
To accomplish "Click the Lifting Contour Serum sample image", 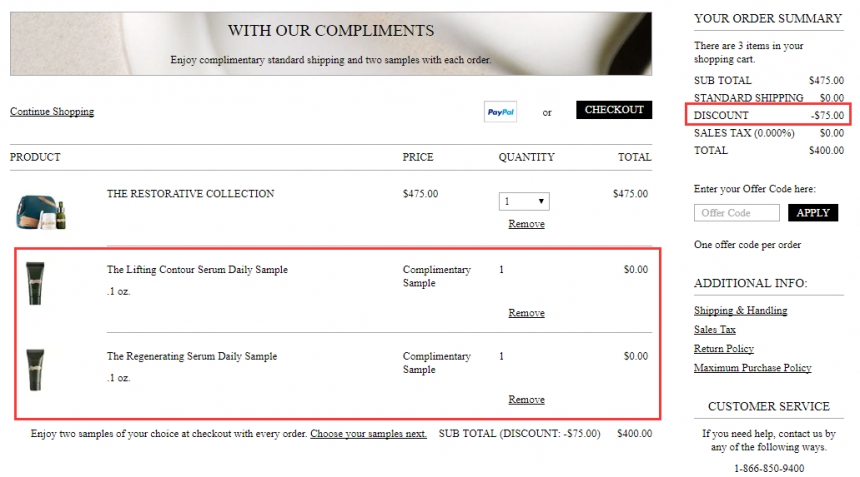I will tap(35, 283).
